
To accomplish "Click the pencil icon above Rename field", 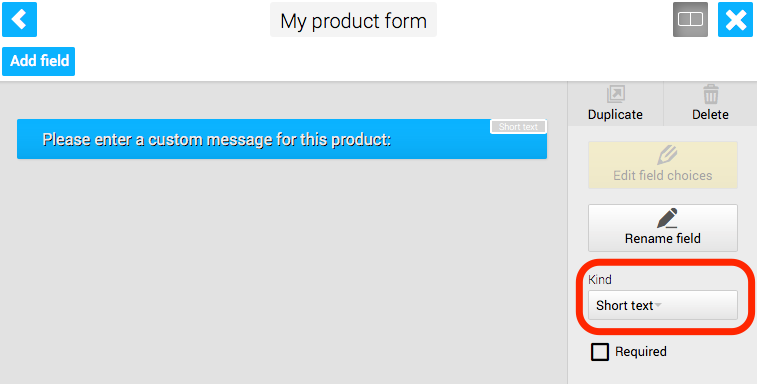I will click(667, 218).
